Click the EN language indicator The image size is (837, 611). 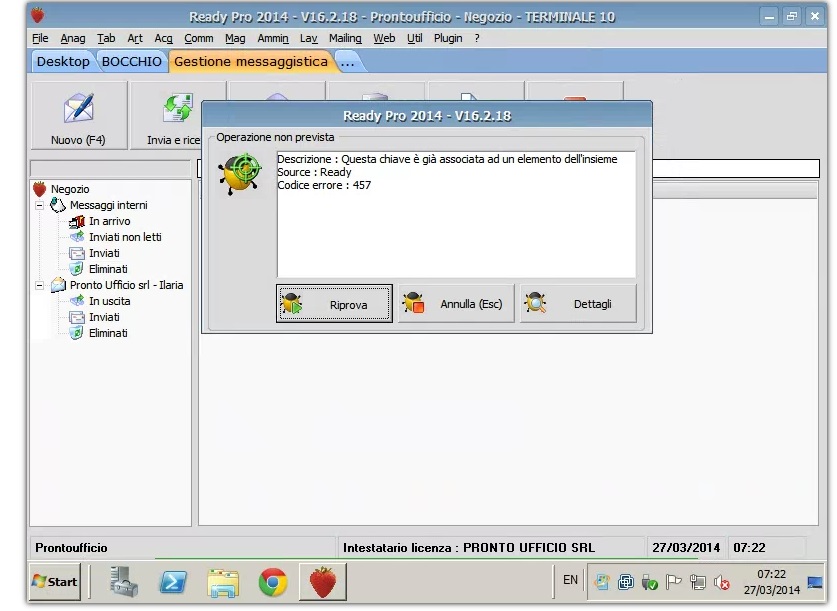[x=570, y=580]
